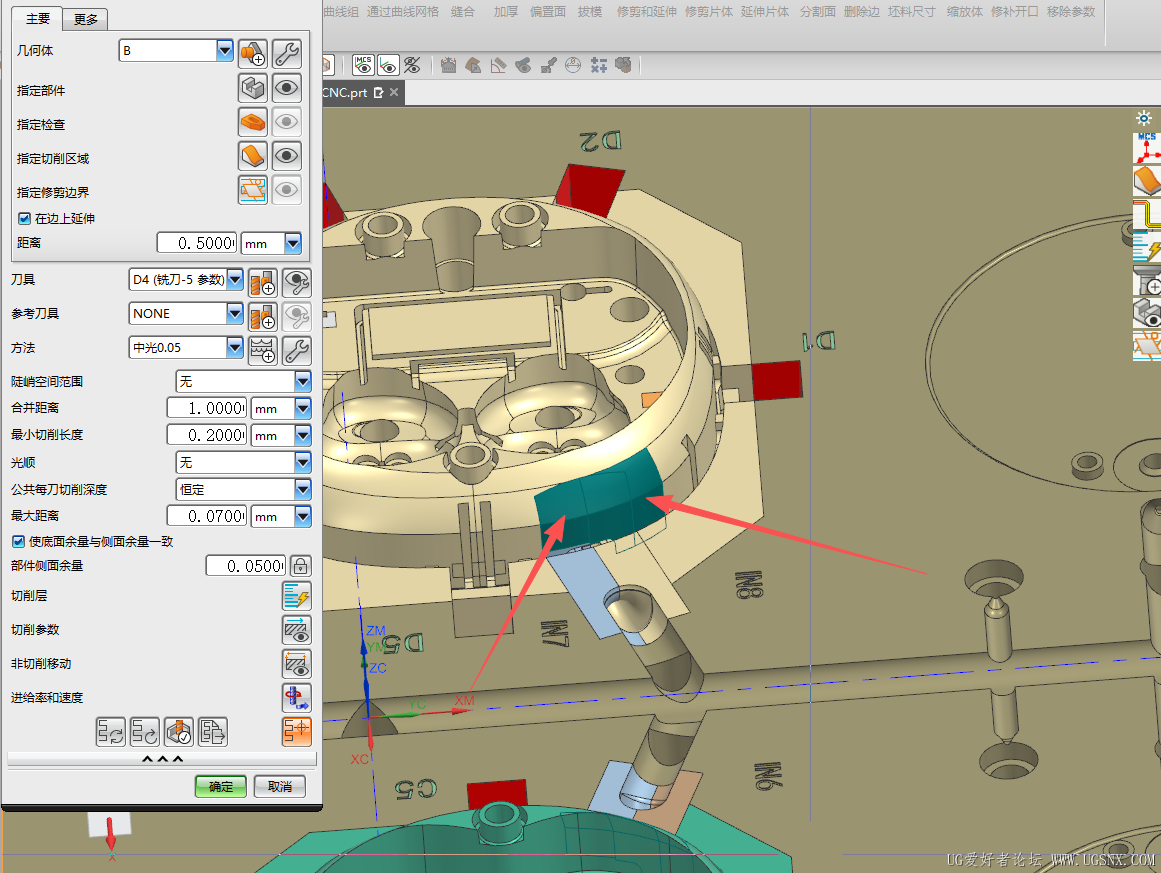Switch to the 更多 tab
1161x873 pixels.
click(x=85, y=19)
